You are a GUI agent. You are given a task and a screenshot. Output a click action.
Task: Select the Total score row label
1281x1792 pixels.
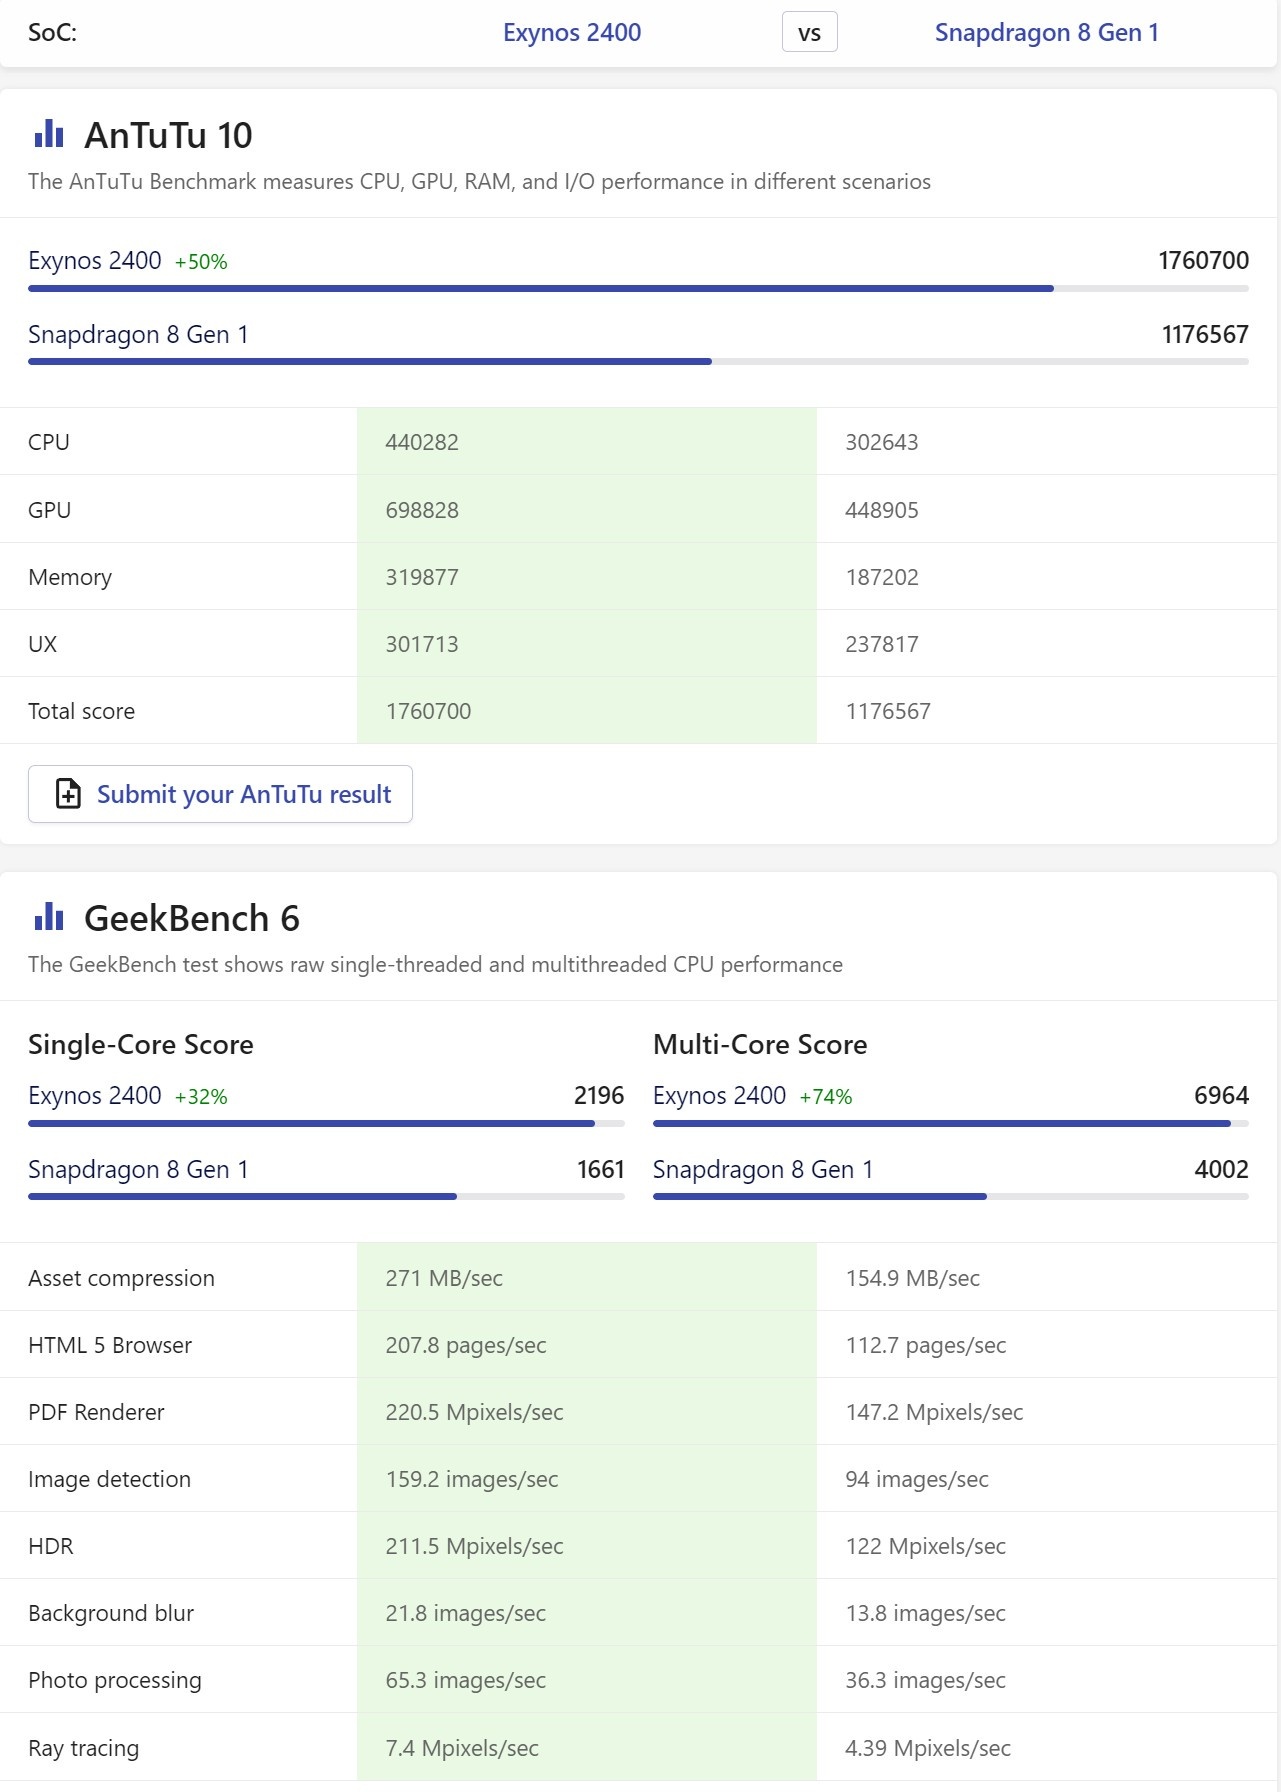(x=81, y=711)
